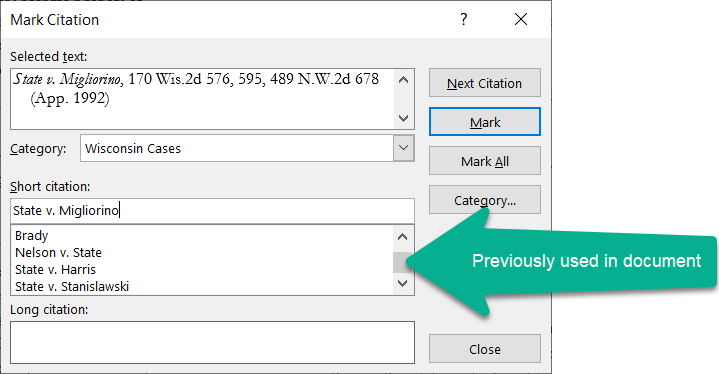Image resolution: width=719 pixels, height=374 pixels.
Task: Select State v. Stanislawski in the list
Action: 72,286
